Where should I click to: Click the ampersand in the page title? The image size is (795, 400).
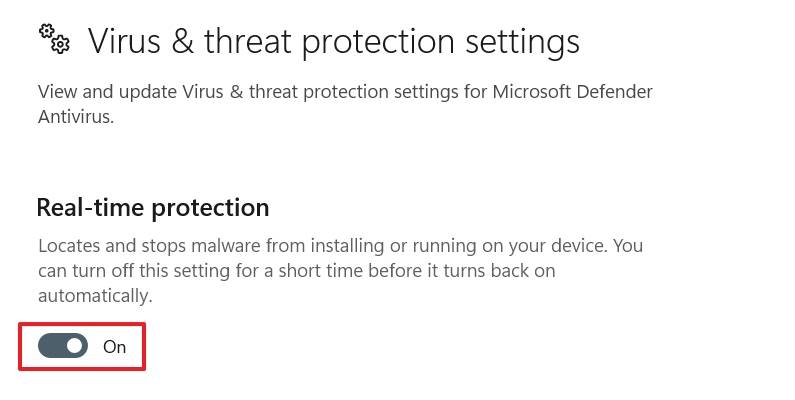(181, 41)
